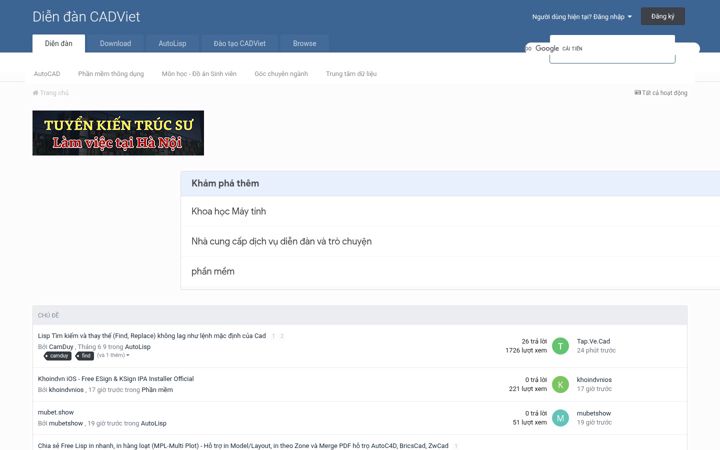Go to the 24 phút trước last post
Viewport: 720px width, 450px height.
tap(596, 350)
